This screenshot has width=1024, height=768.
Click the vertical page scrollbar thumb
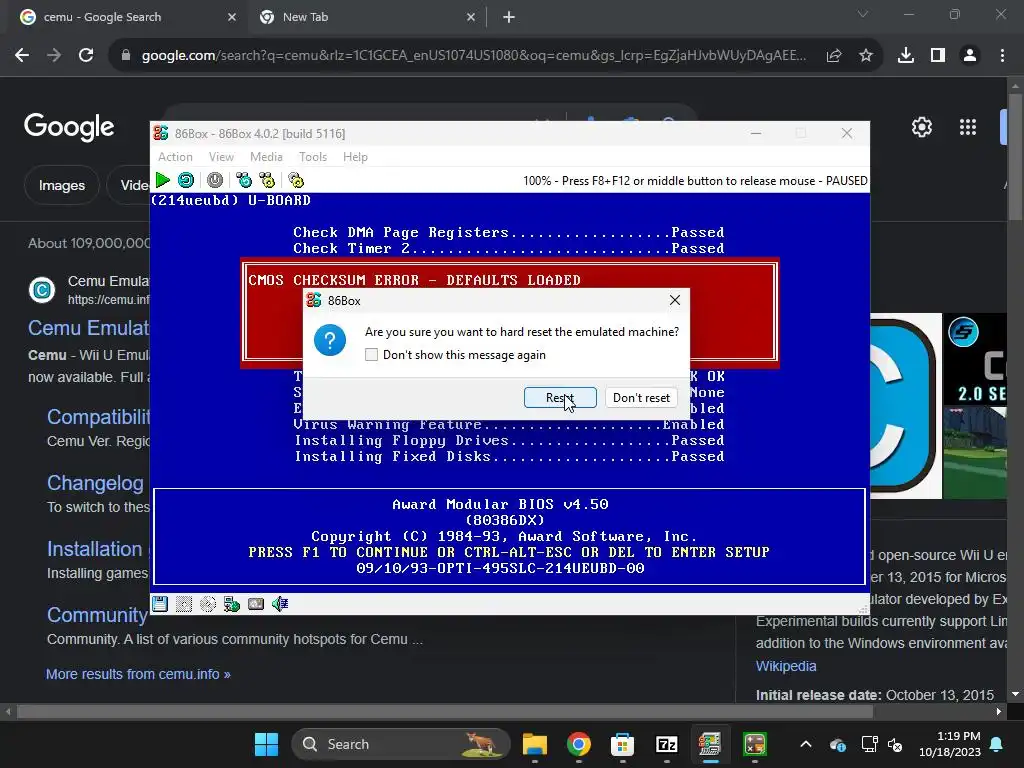(1015, 157)
